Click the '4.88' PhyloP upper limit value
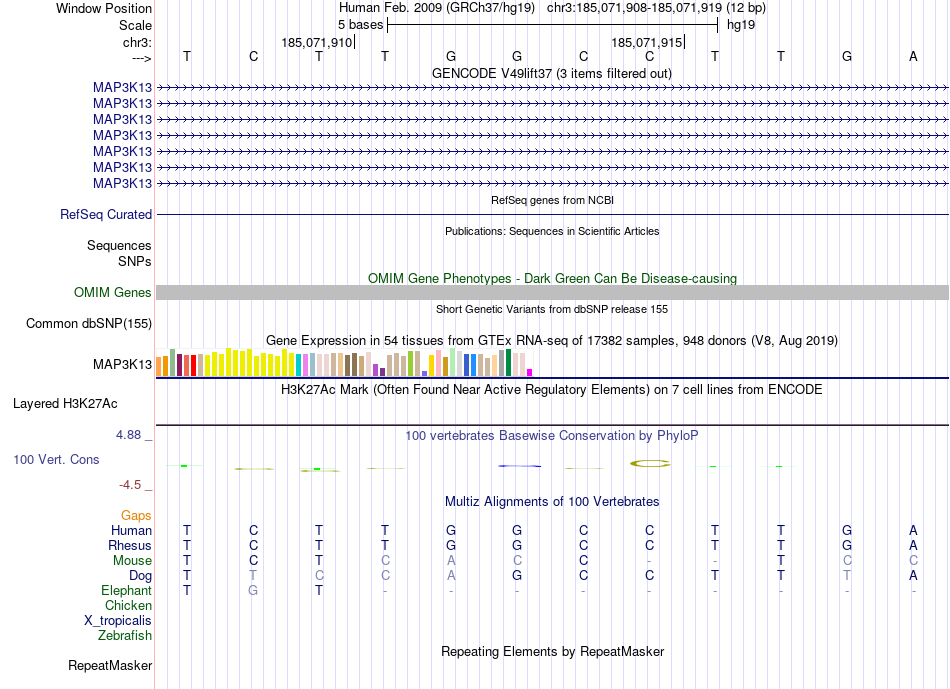950x689 pixels. point(128,435)
